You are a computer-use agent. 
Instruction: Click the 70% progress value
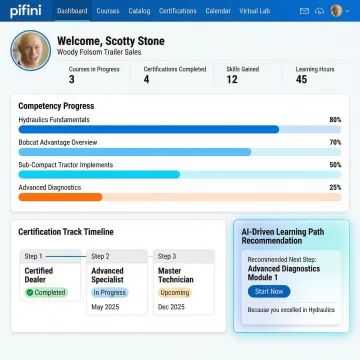(x=335, y=142)
